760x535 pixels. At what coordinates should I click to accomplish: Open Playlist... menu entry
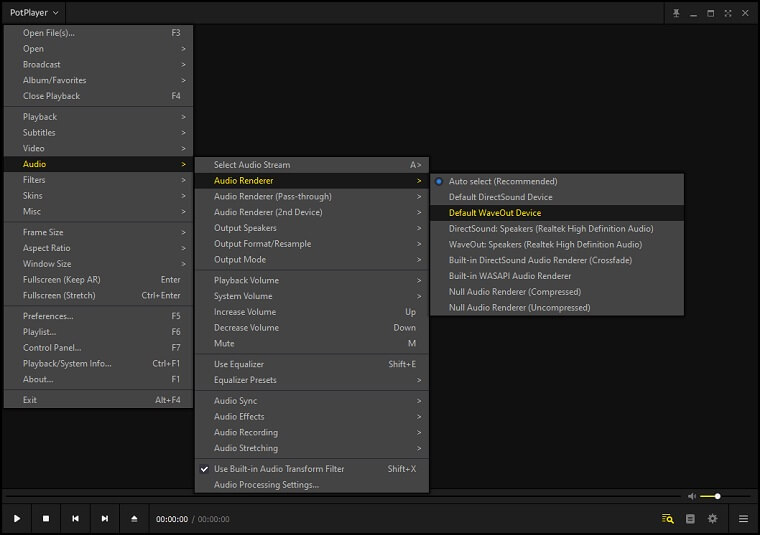tap(98, 331)
